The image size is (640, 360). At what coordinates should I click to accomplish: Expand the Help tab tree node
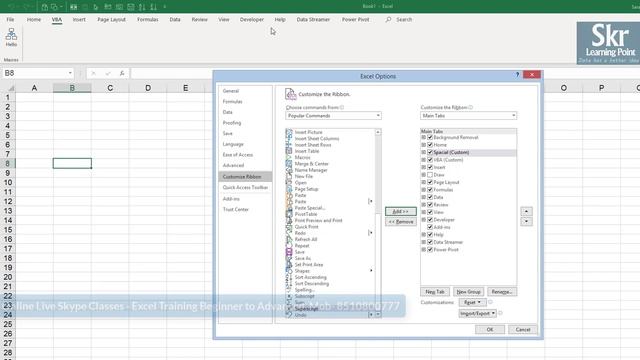424,235
